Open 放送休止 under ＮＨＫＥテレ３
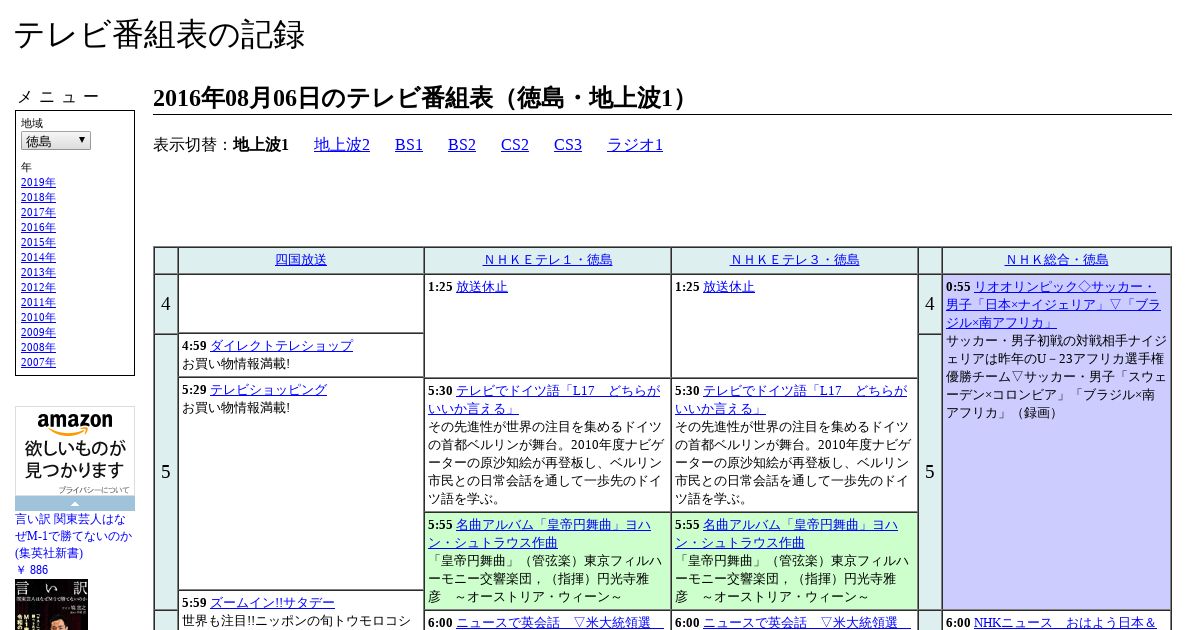 click(x=729, y=287)
